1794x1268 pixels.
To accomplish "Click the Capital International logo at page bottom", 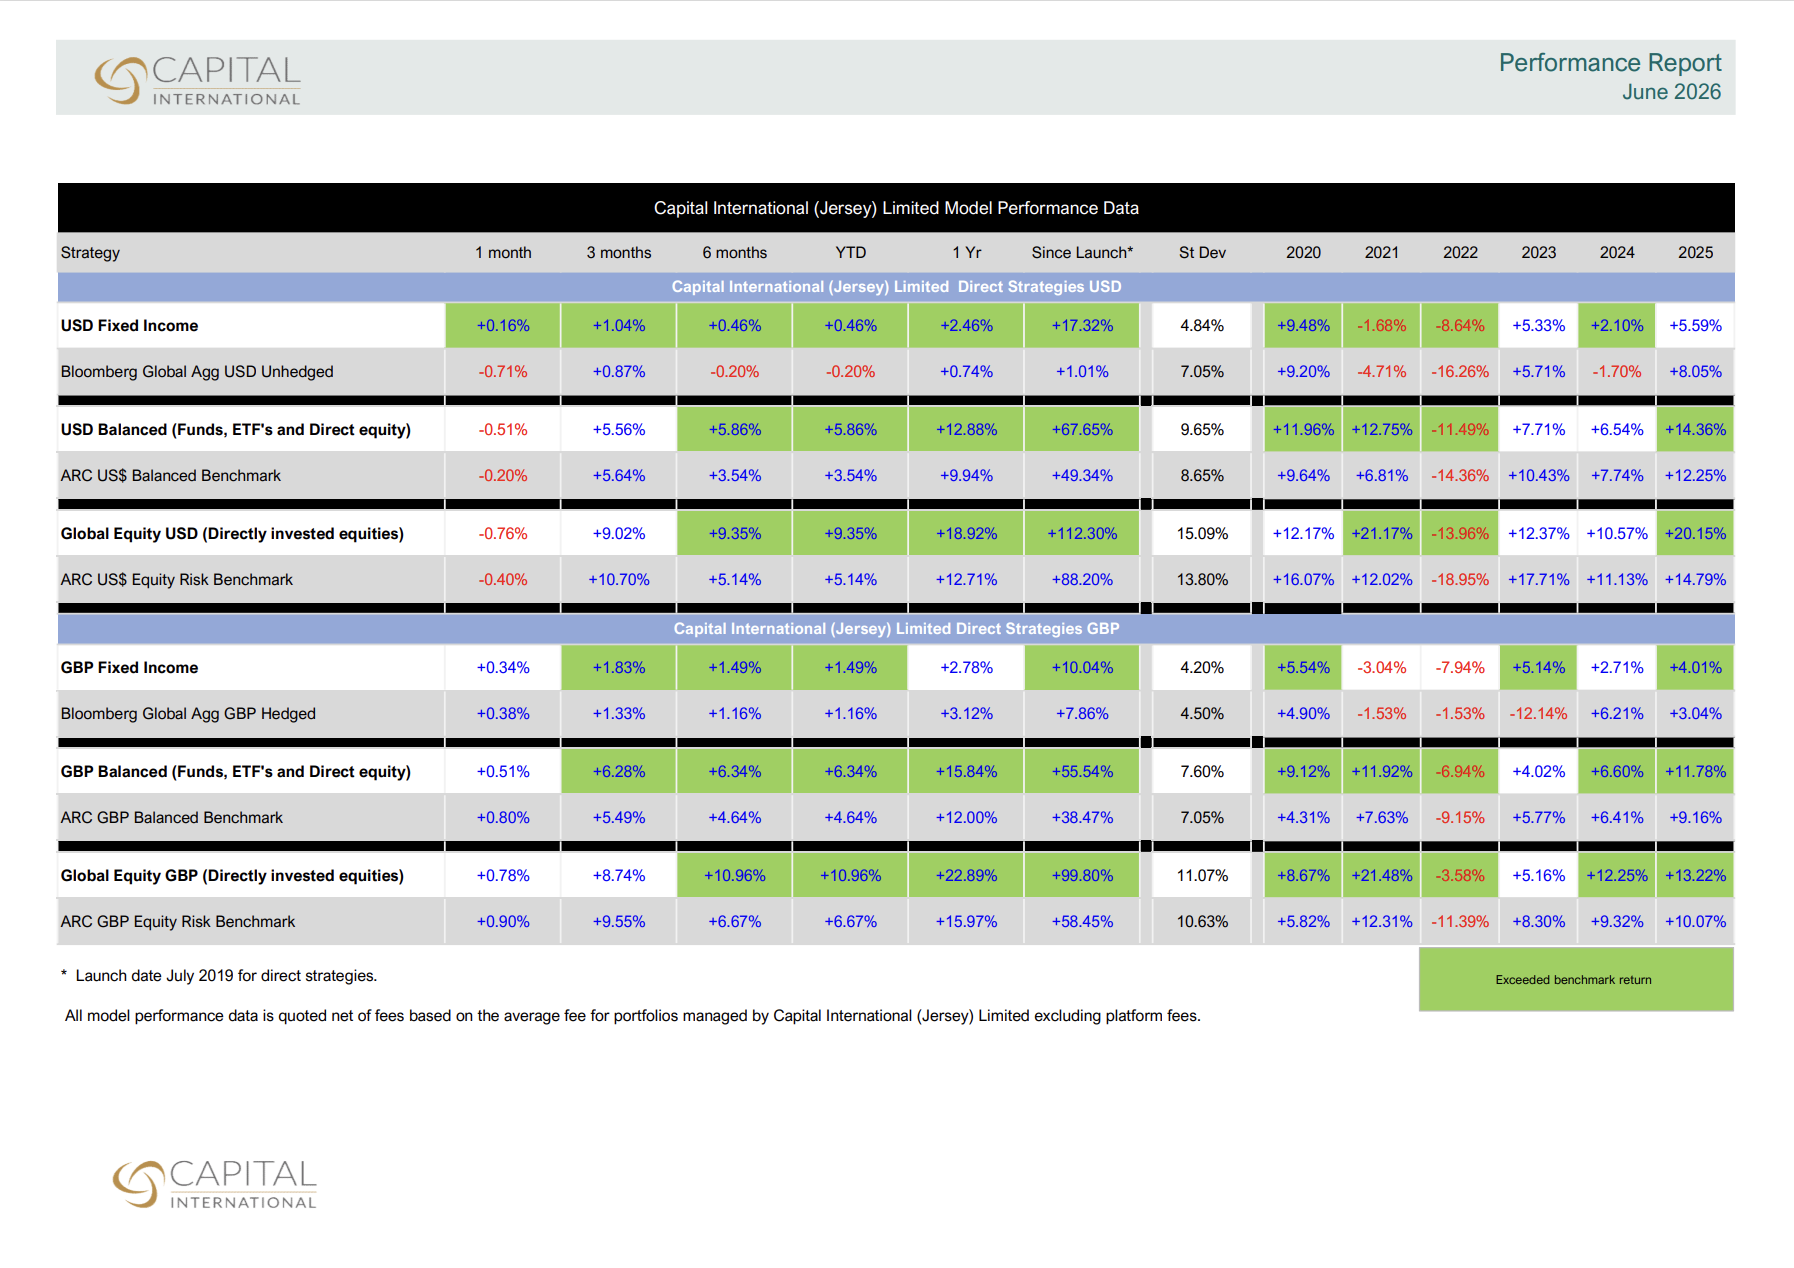I will click(215, 1184).
